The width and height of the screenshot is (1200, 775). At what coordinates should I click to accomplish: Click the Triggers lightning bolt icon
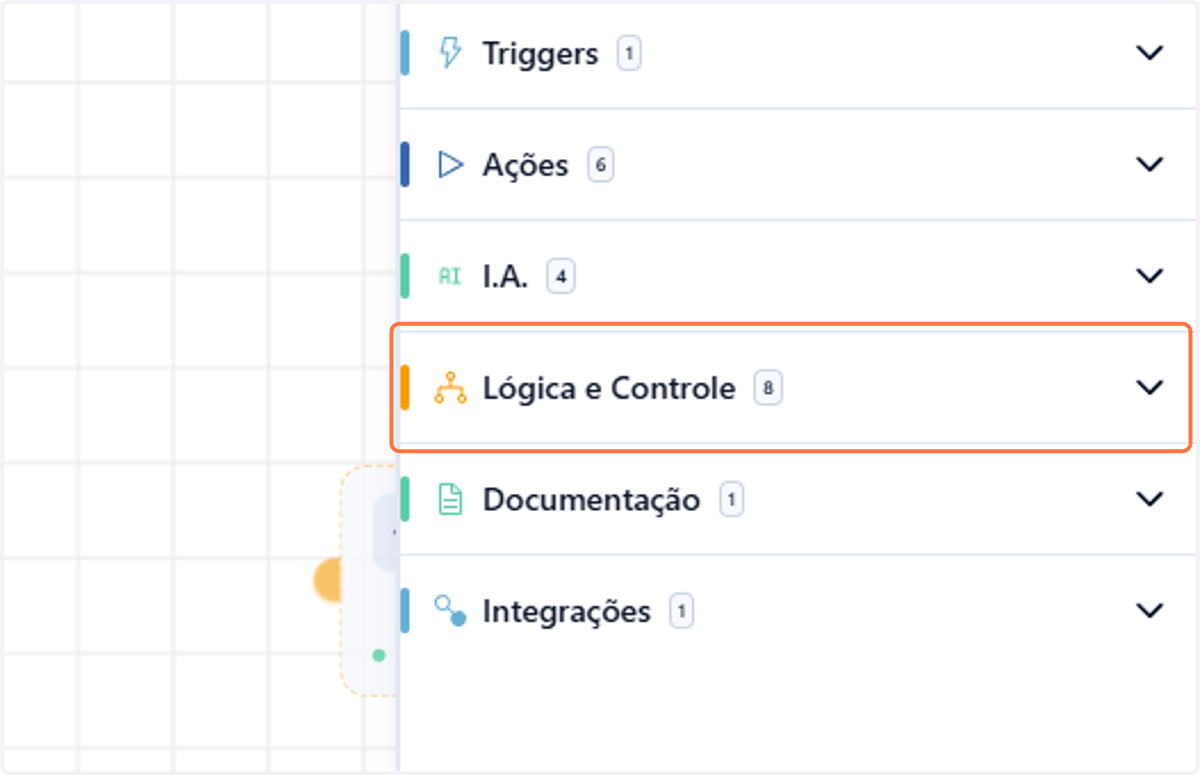451,53
